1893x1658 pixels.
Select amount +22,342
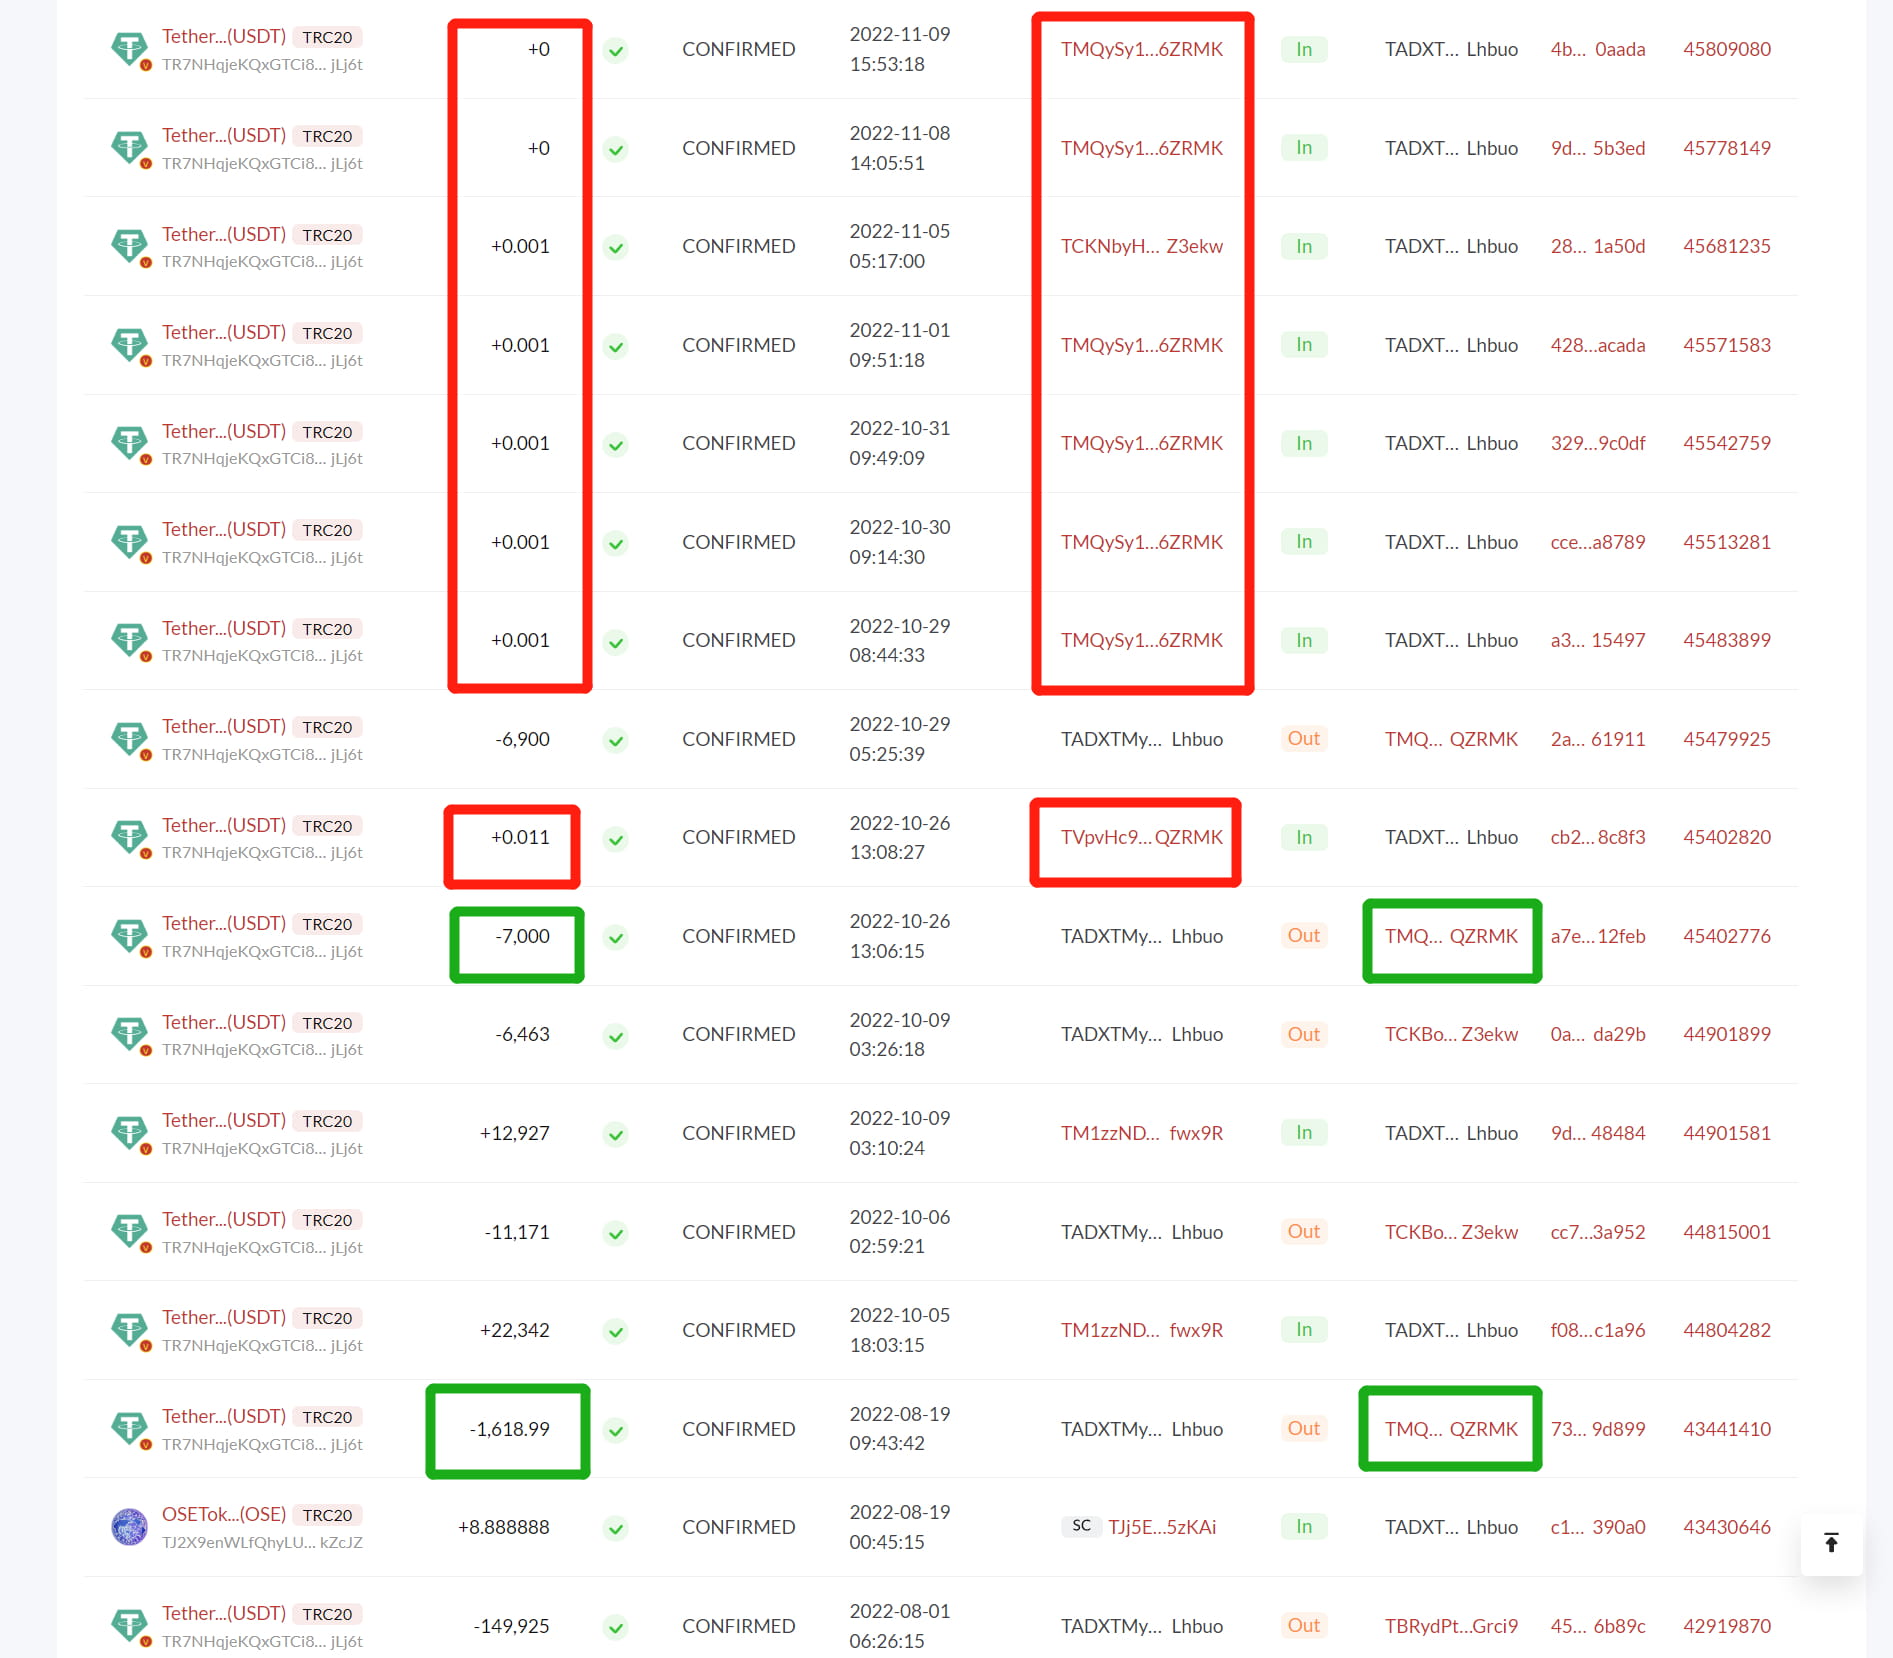[514, 1330]
